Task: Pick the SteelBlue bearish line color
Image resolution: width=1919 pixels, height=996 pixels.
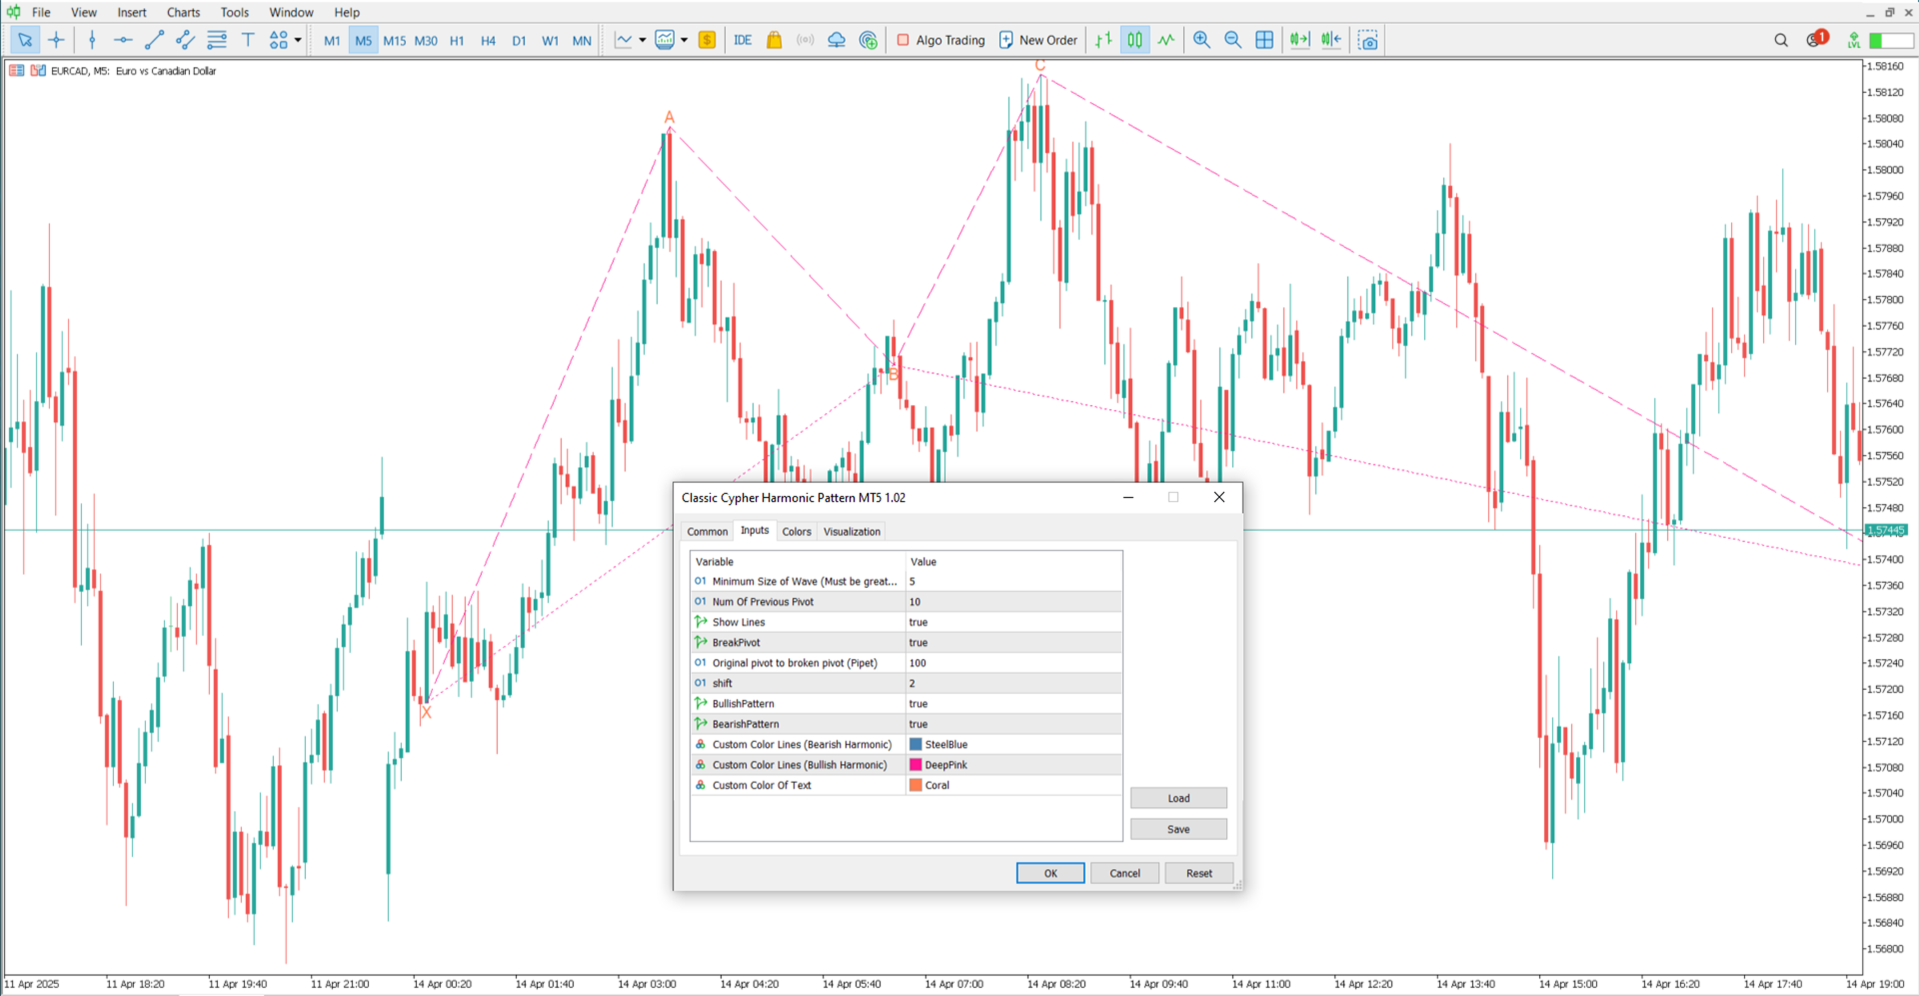Action: tap(1014, 745)
